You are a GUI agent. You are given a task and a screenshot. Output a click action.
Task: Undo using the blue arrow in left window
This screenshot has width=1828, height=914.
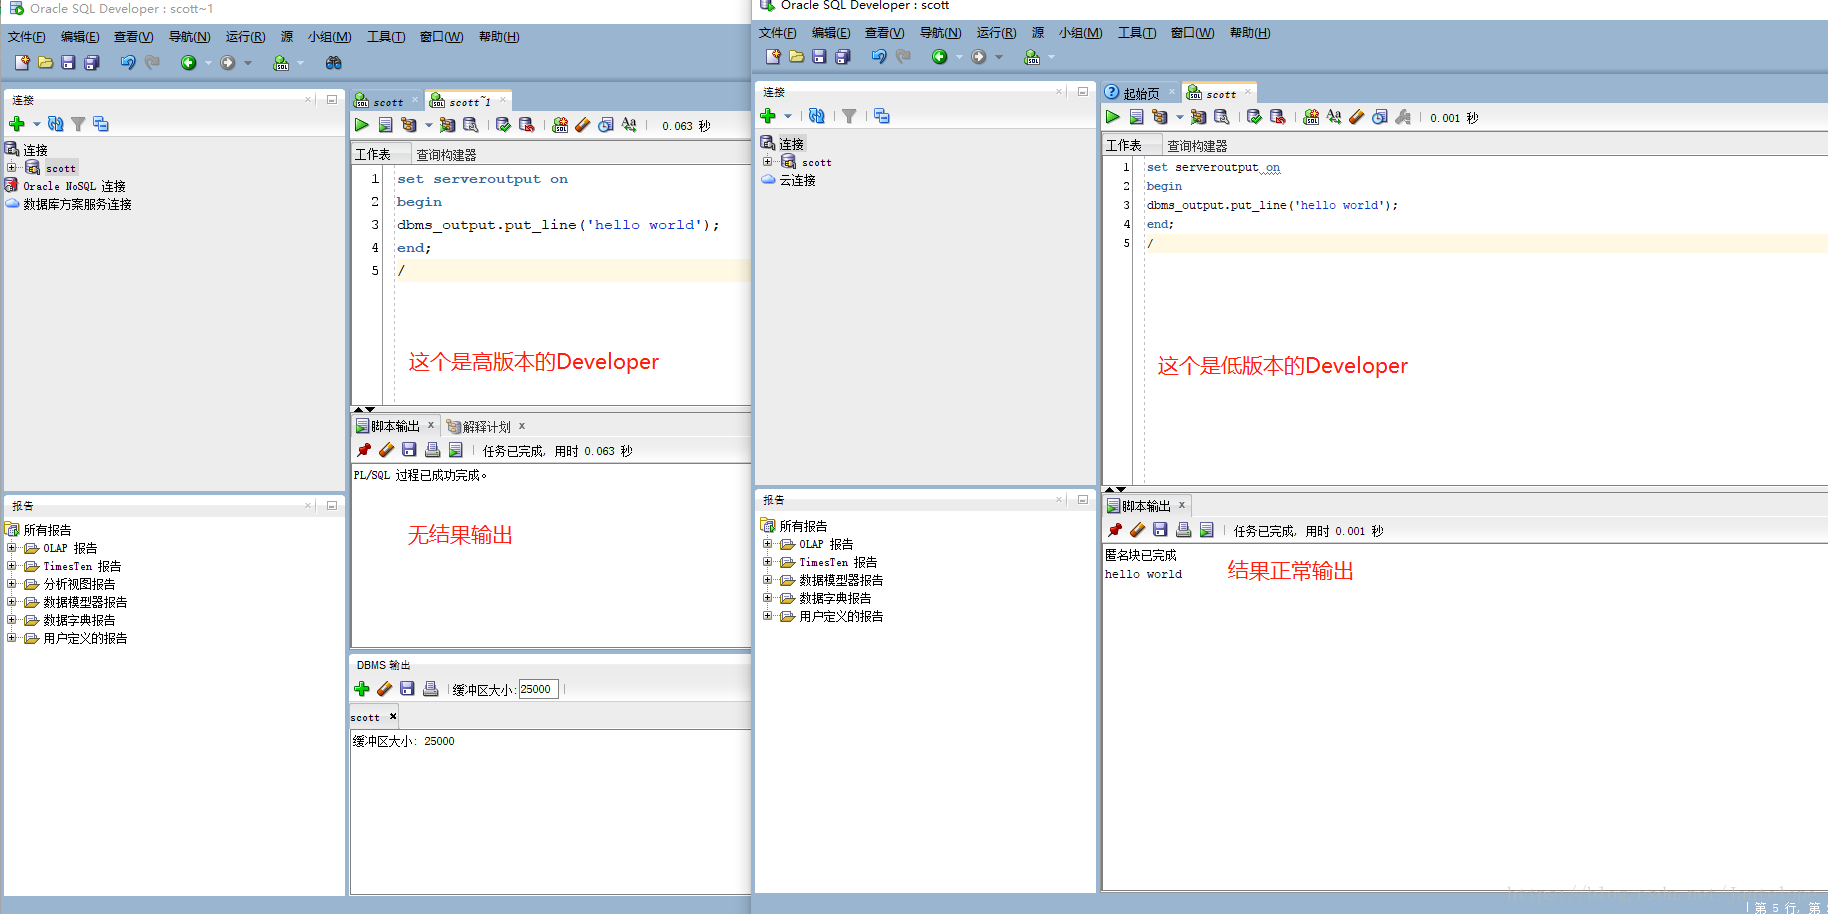click(128, 63)
